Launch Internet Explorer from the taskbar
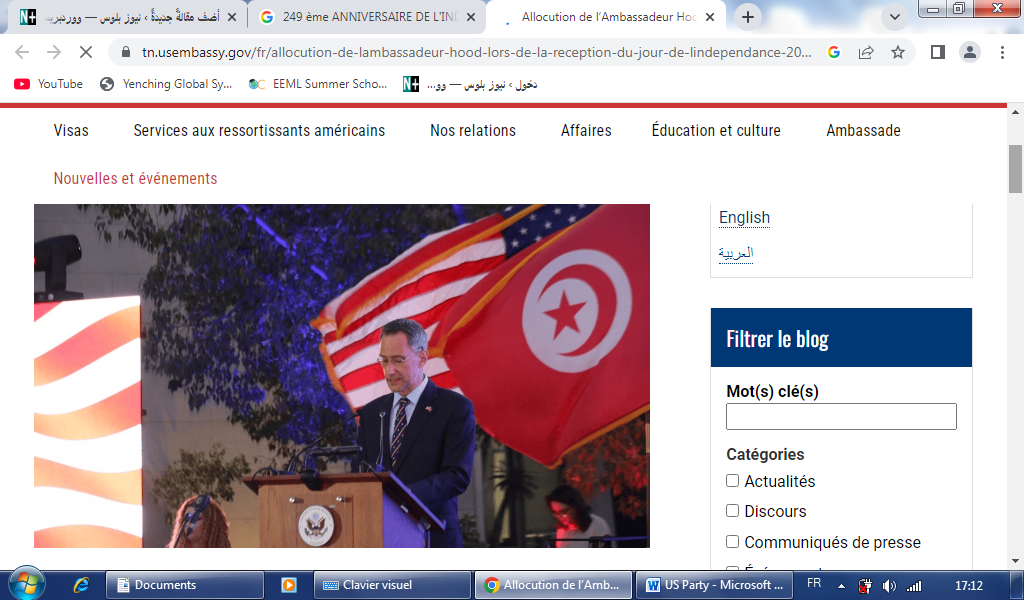Image resolution: width=1024 pixels, height=600 pixels. click(x=81, y=585)
